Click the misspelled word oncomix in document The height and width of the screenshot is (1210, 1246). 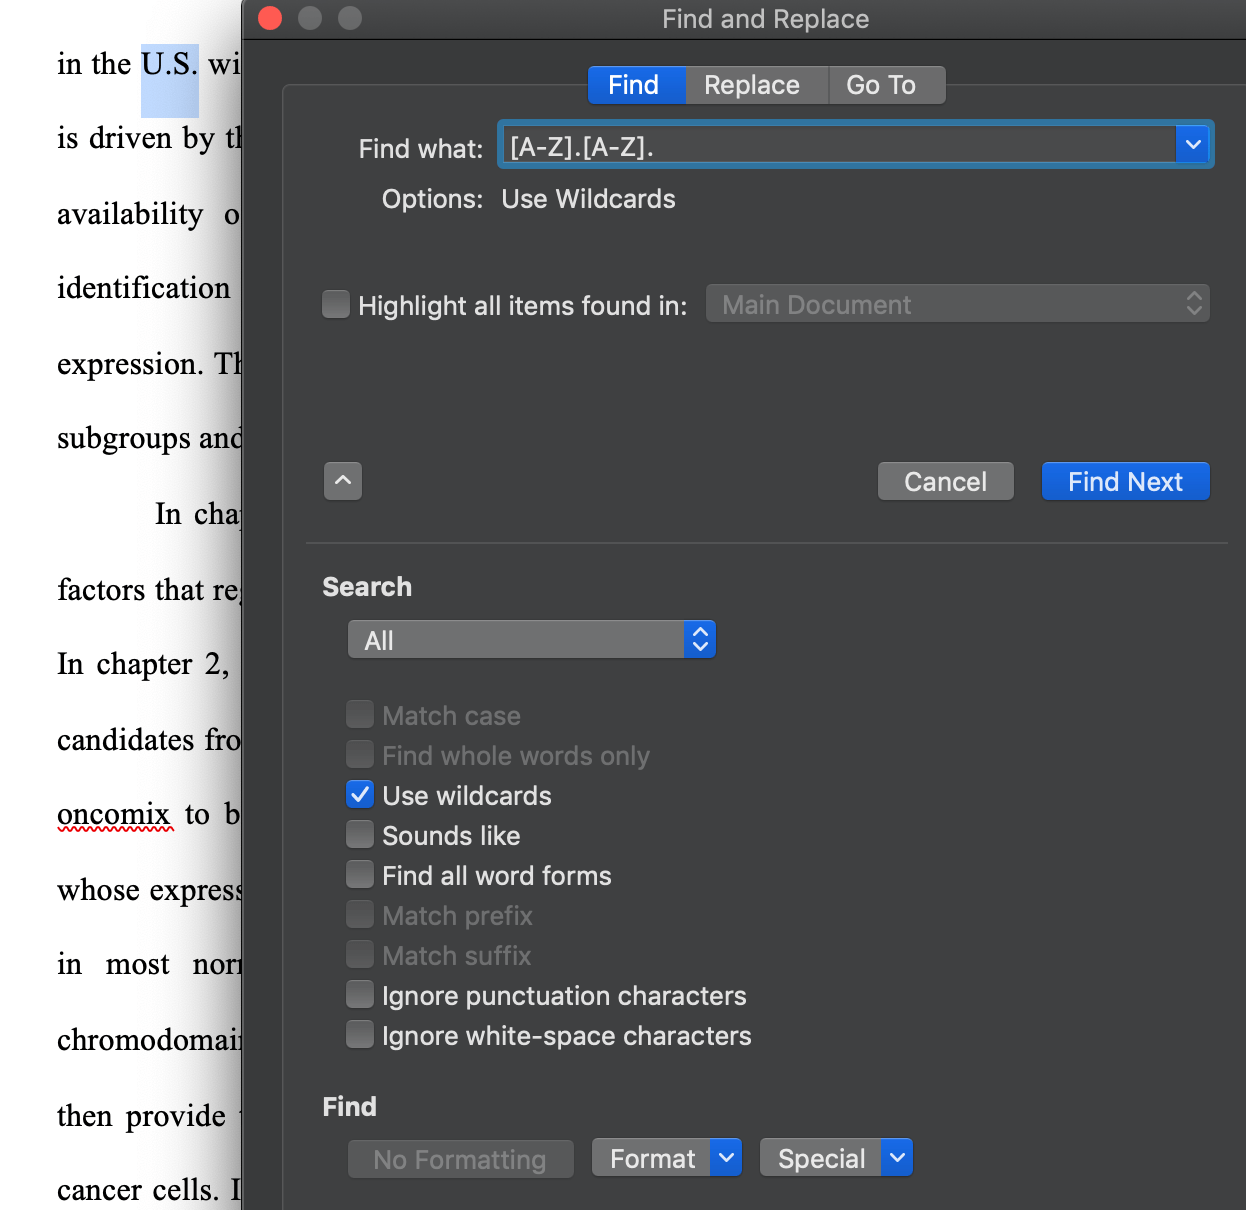point(113,814)
